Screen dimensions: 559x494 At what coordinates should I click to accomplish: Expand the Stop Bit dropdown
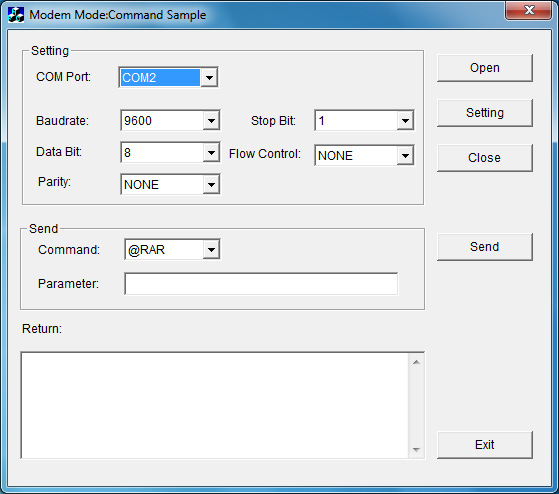coord(405,121)
